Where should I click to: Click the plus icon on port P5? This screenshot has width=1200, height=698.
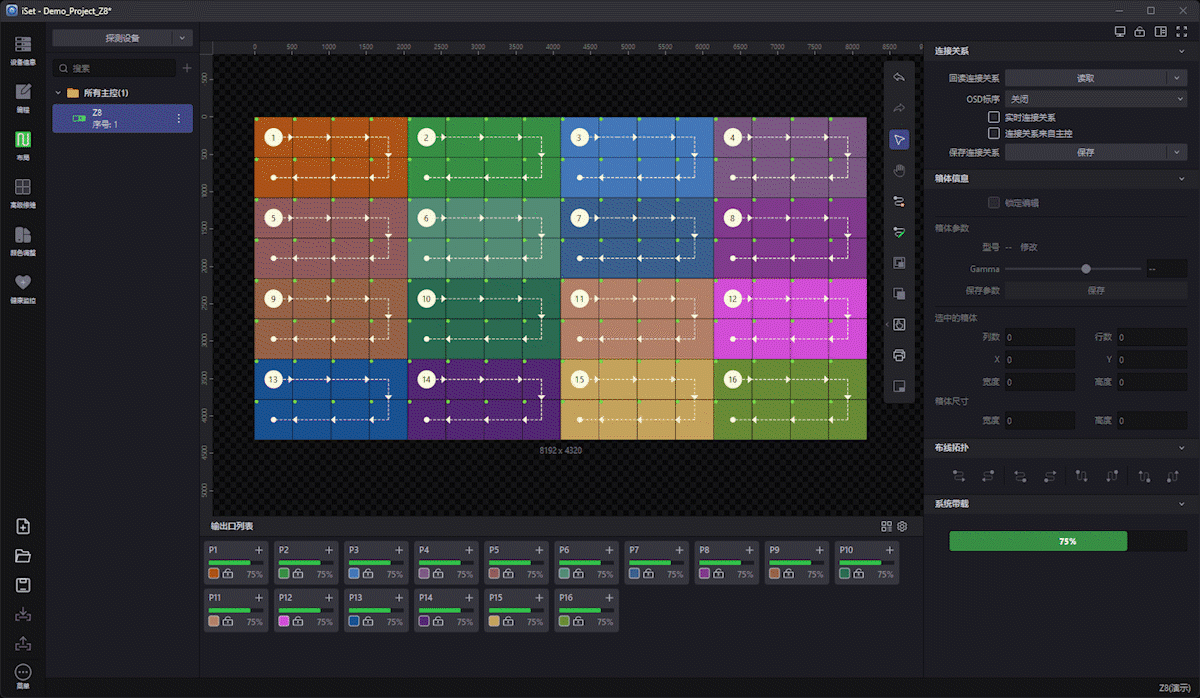click(x=539, y=550)
